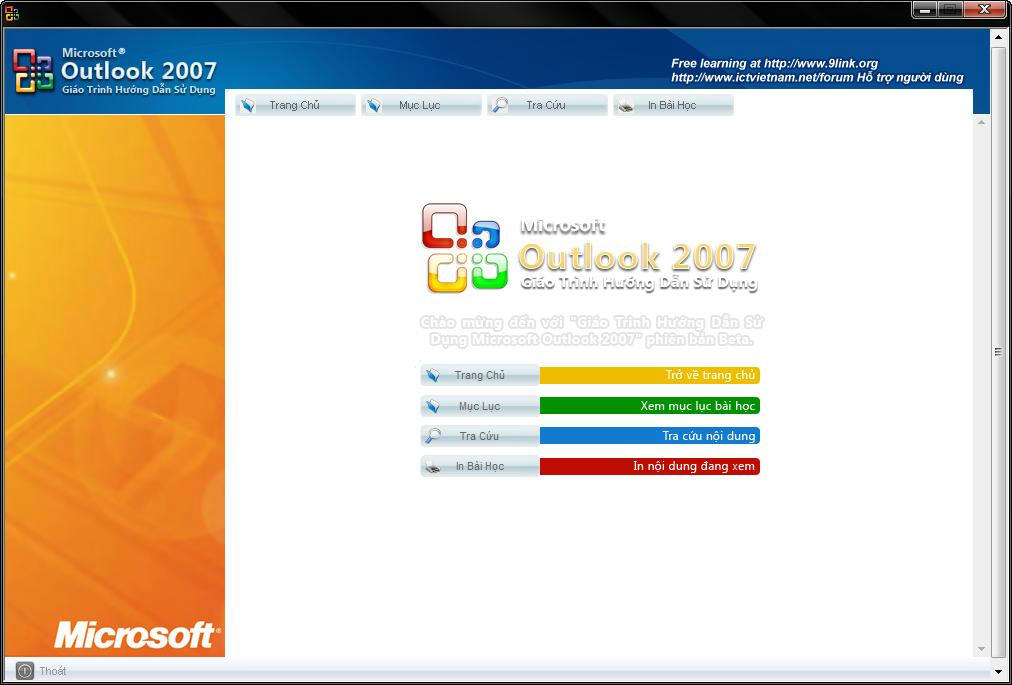Click the content pane scroll down arrow
The image size is (1012, 685).
click(982, 649)
